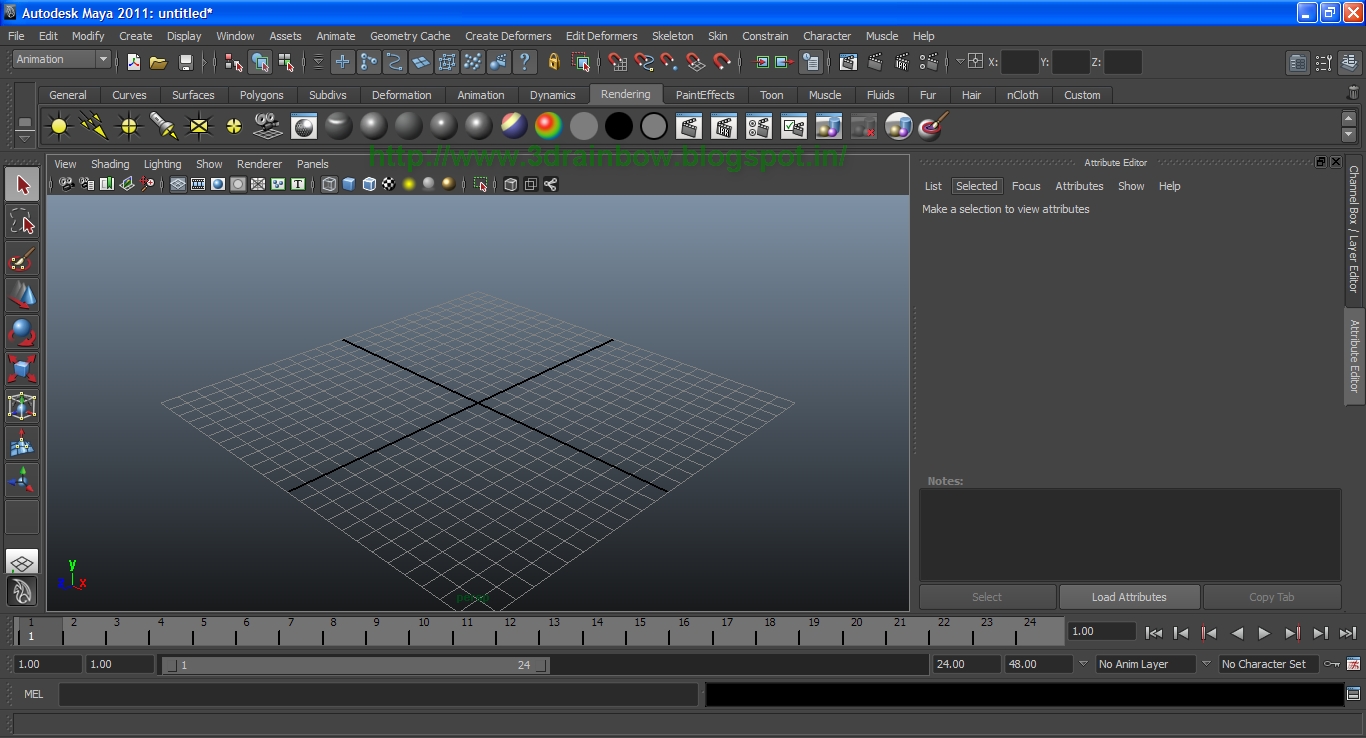1366x738 pixels.
Task: Open the Script Editor icon
Action: point(1353,694)
